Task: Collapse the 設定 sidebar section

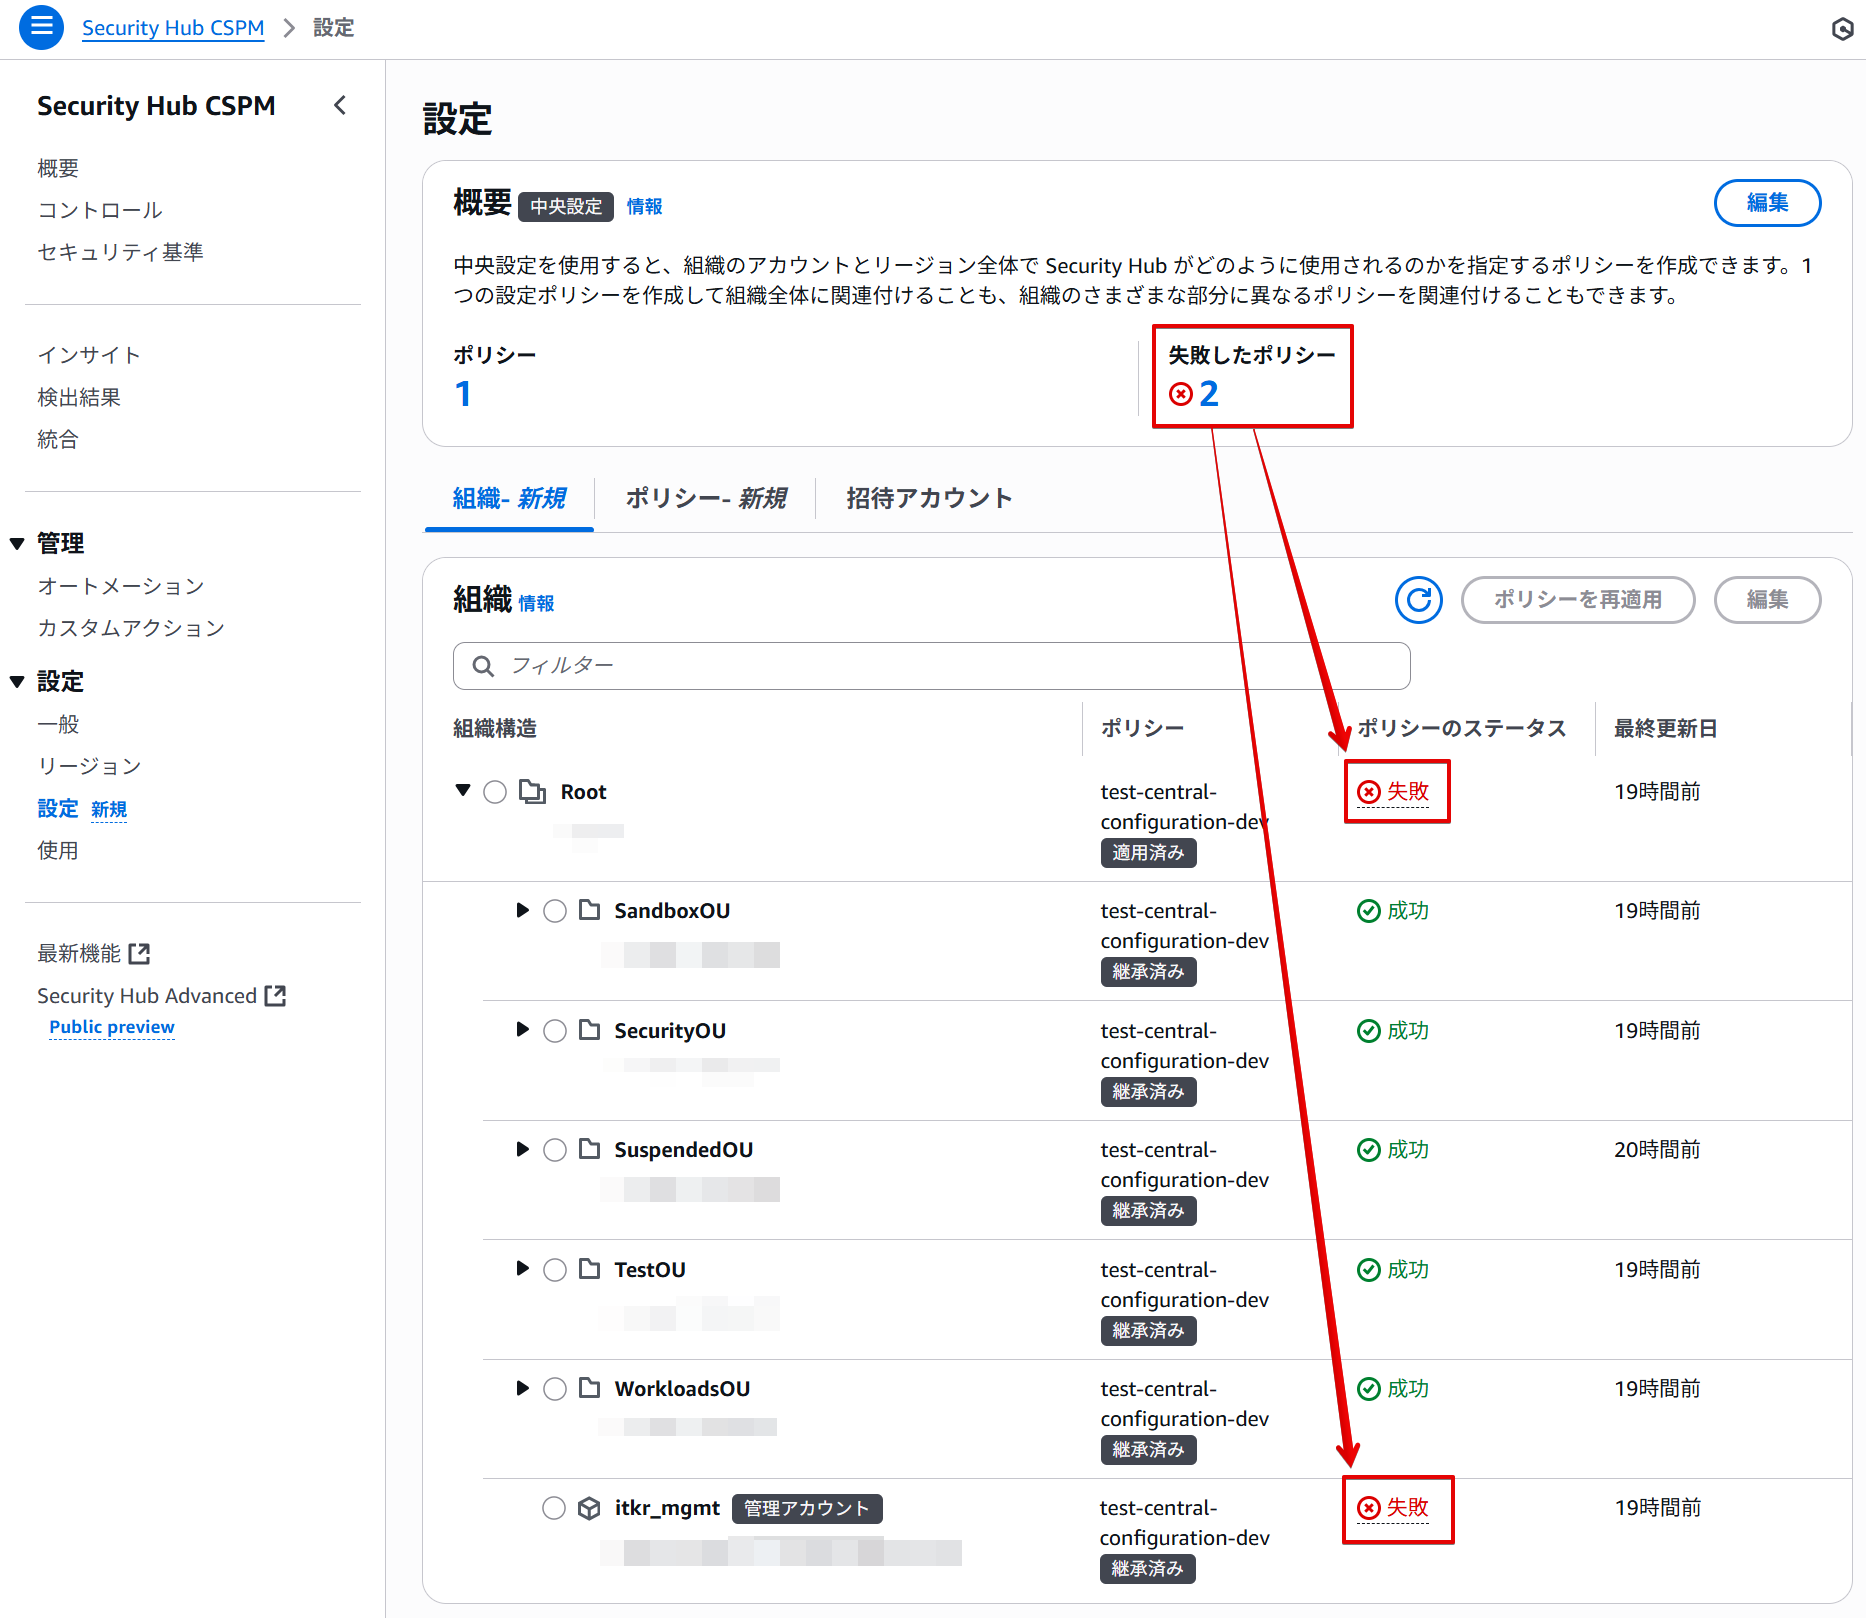Action: 17,682
